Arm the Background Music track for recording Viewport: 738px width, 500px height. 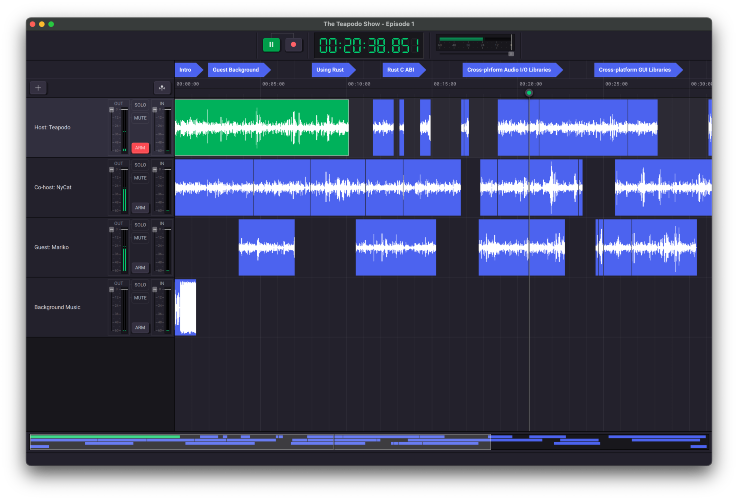point(140,327)
